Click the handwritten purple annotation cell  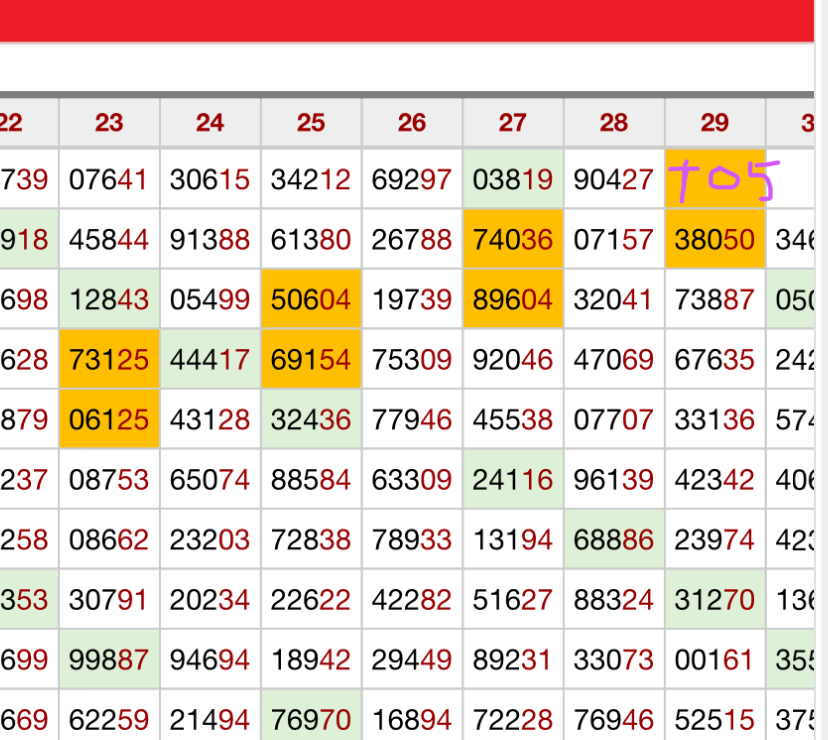(x=715, y=180)
